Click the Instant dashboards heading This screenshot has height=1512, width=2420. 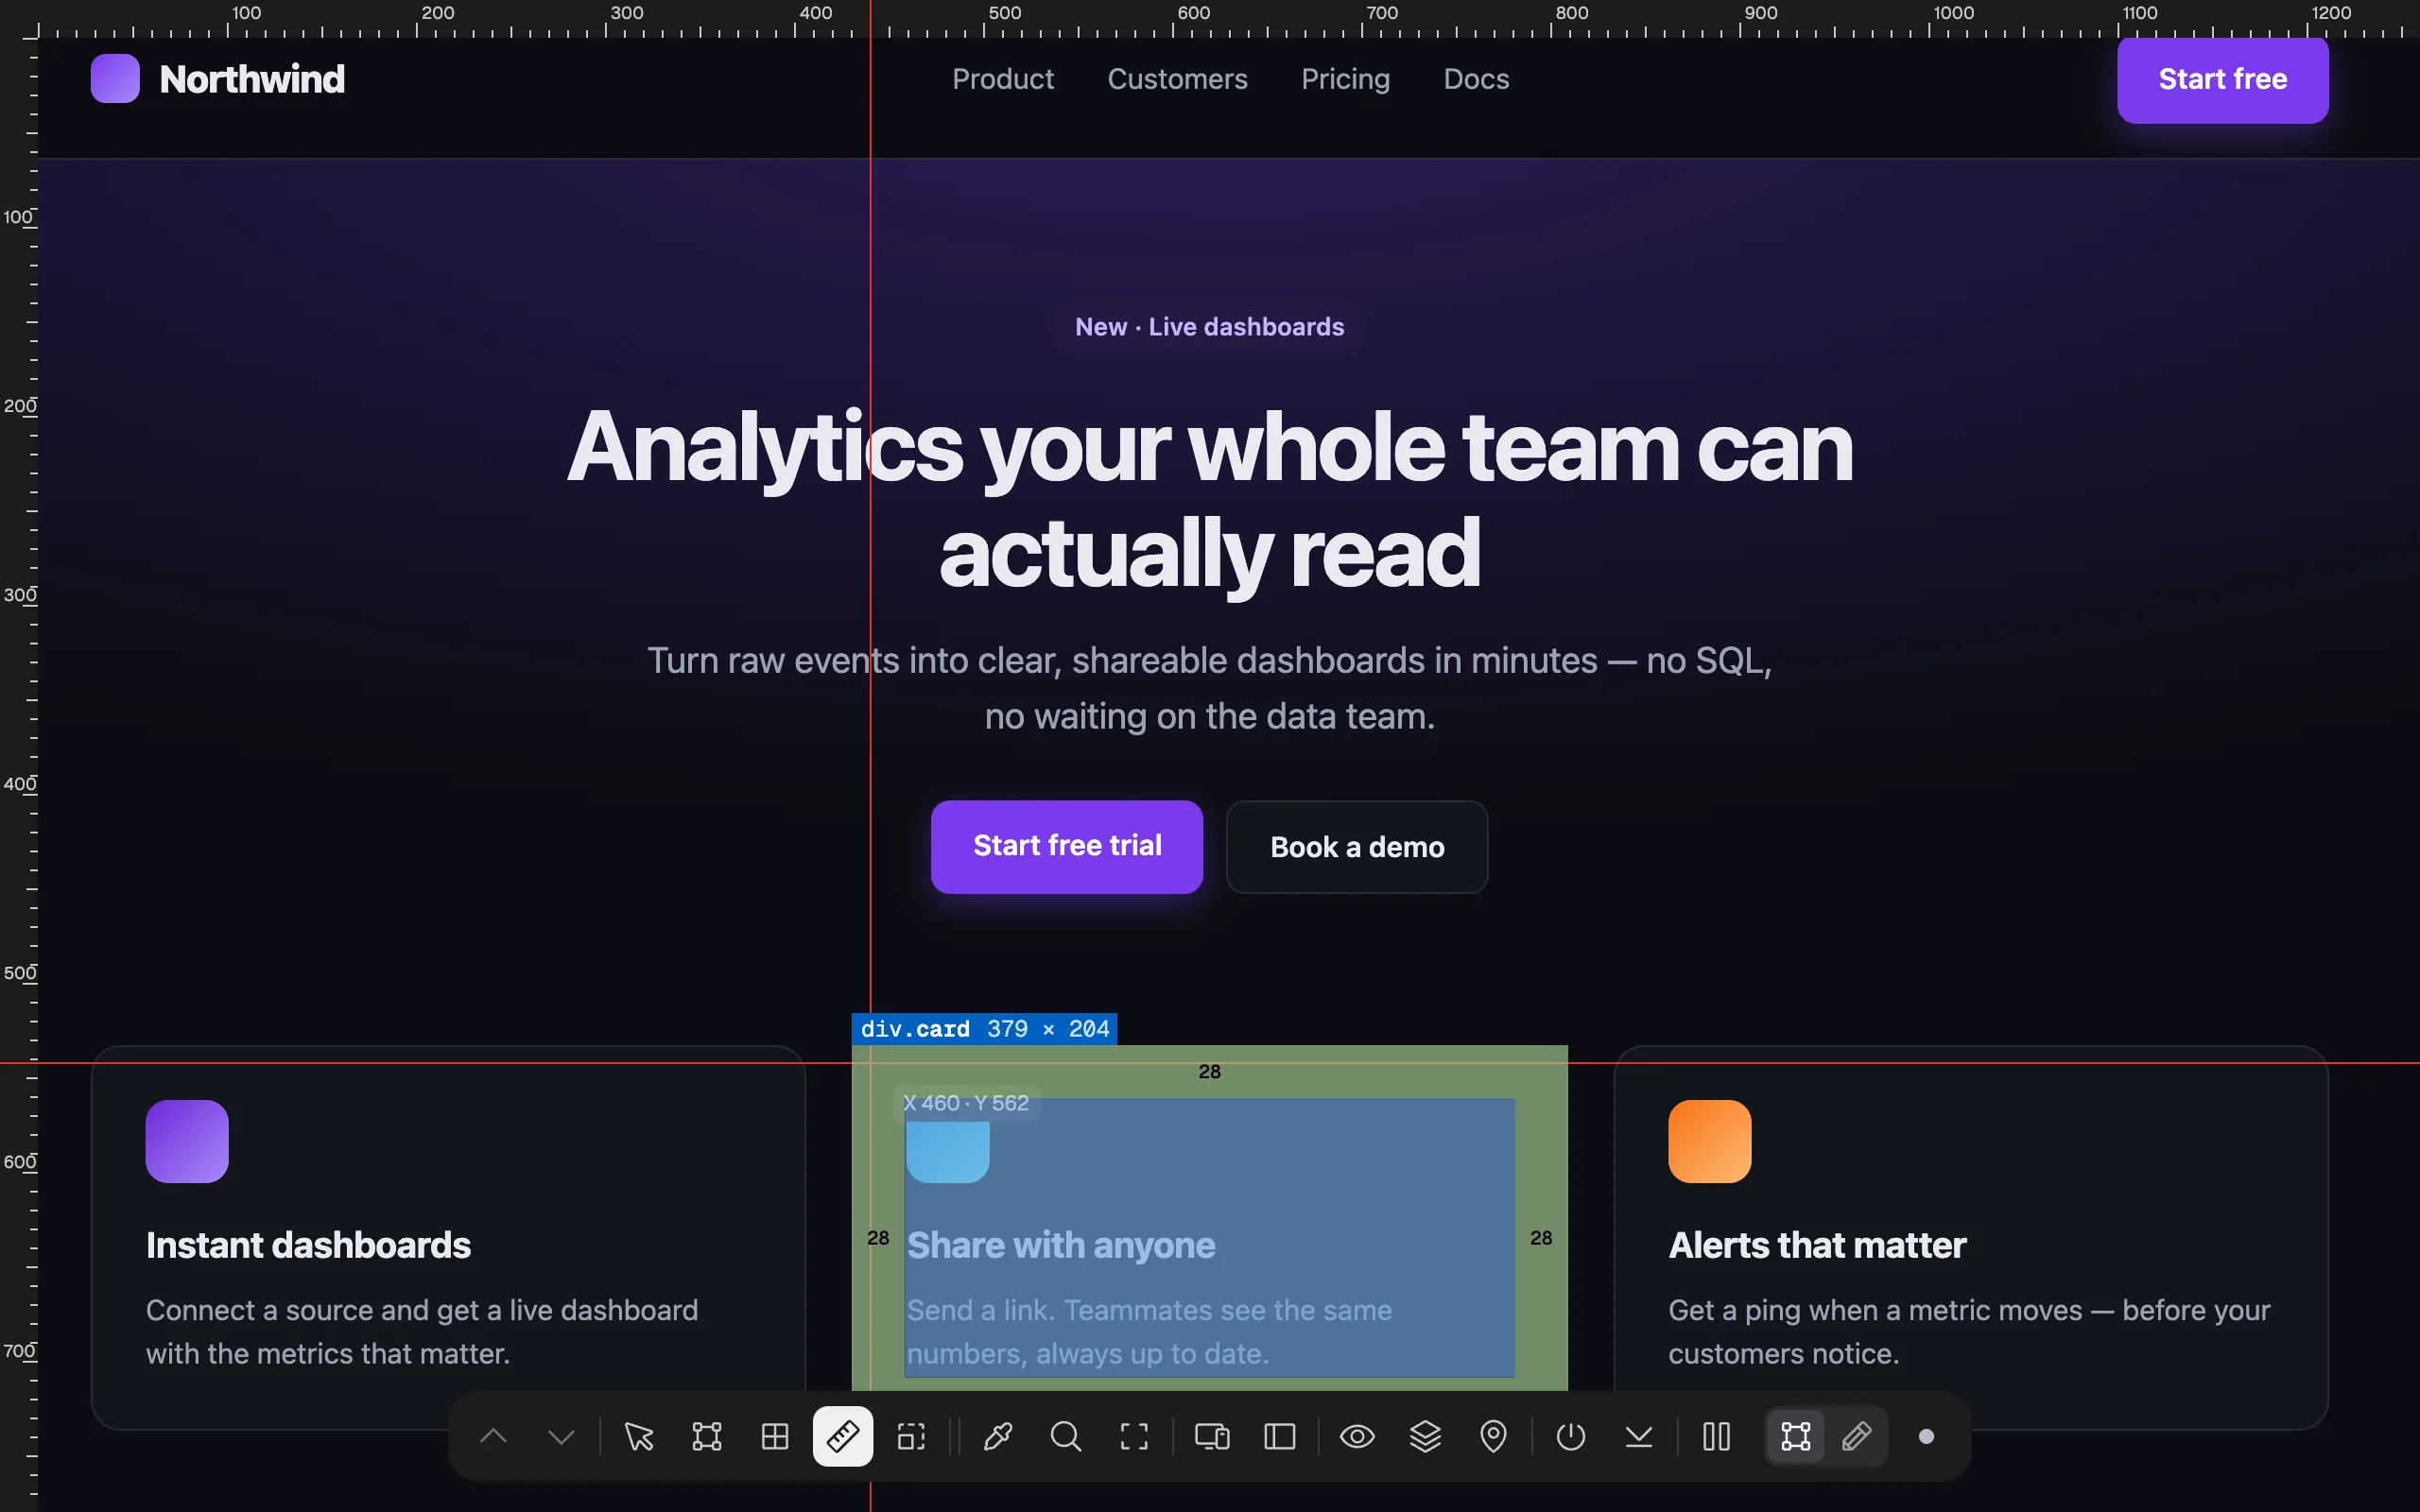point(308,1245)
